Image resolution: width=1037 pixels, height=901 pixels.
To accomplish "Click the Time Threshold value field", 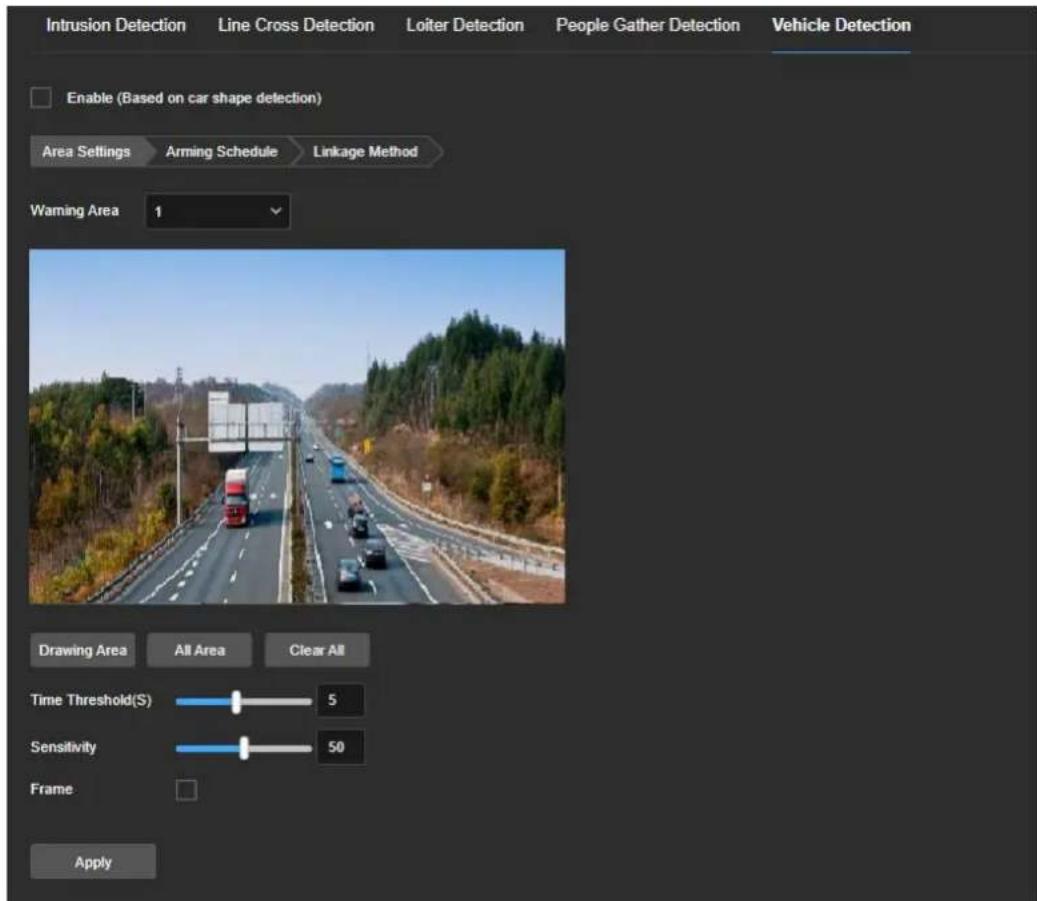I will point(341,700).
